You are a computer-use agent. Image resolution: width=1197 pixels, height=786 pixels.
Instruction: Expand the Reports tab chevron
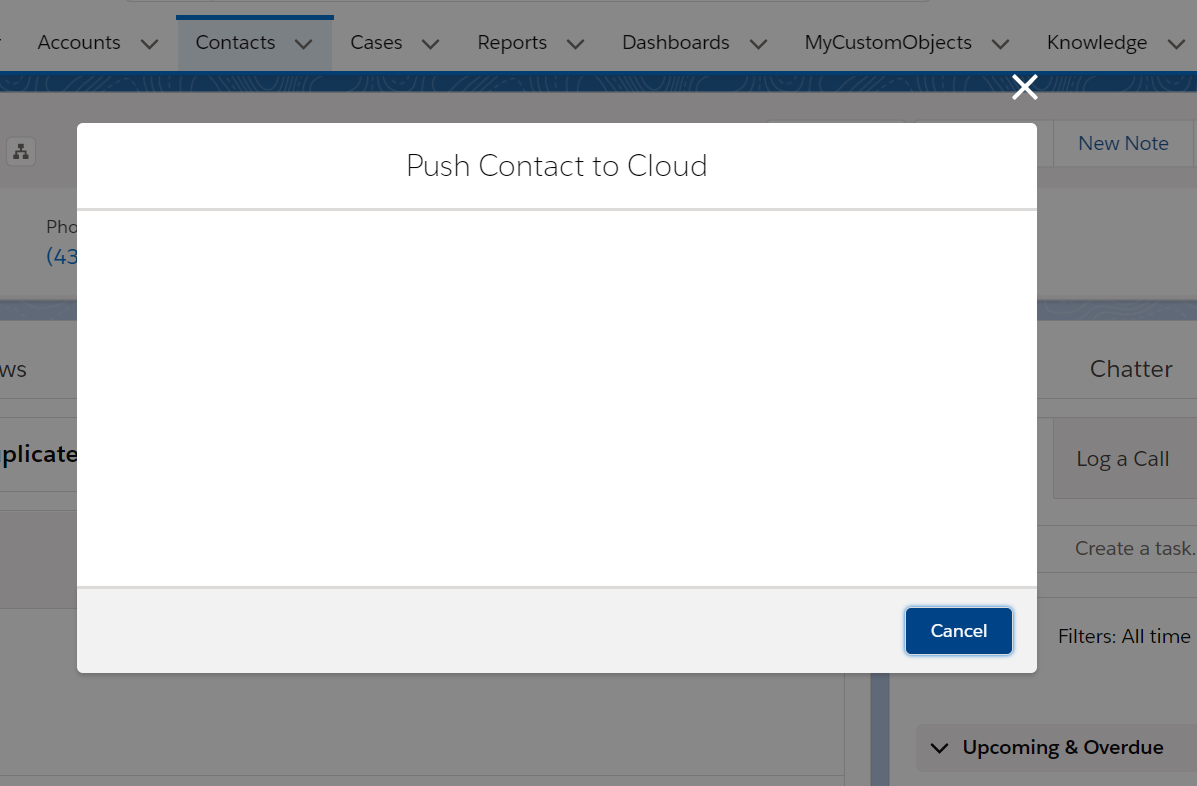[x=575, y=44]
